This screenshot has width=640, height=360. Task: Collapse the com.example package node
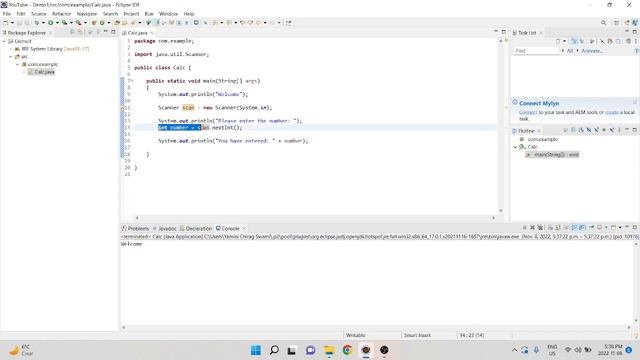(18, 64)
